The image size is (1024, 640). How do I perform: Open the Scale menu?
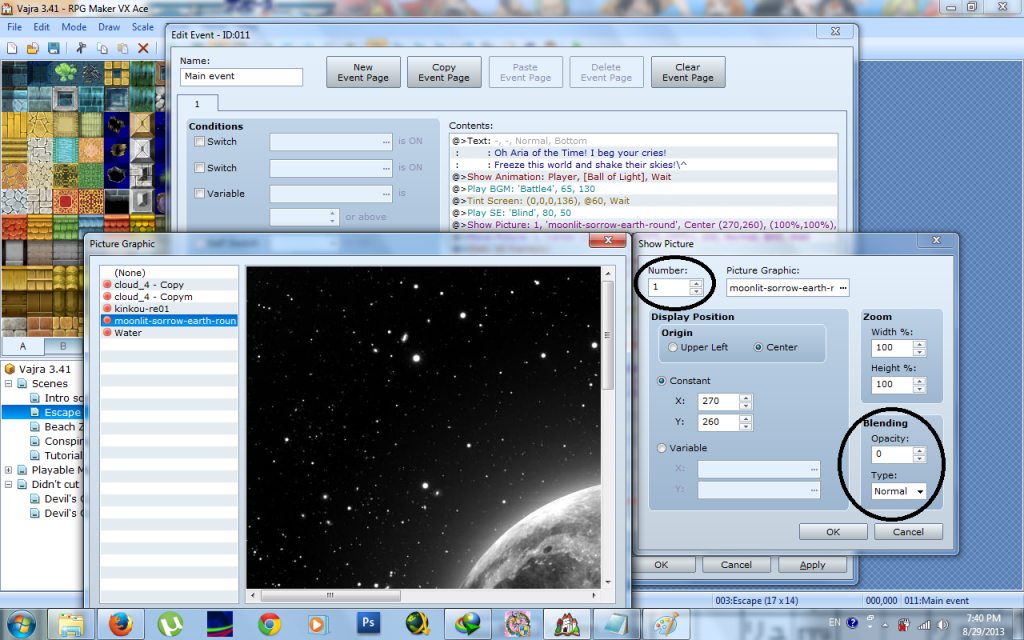[142, 27]
